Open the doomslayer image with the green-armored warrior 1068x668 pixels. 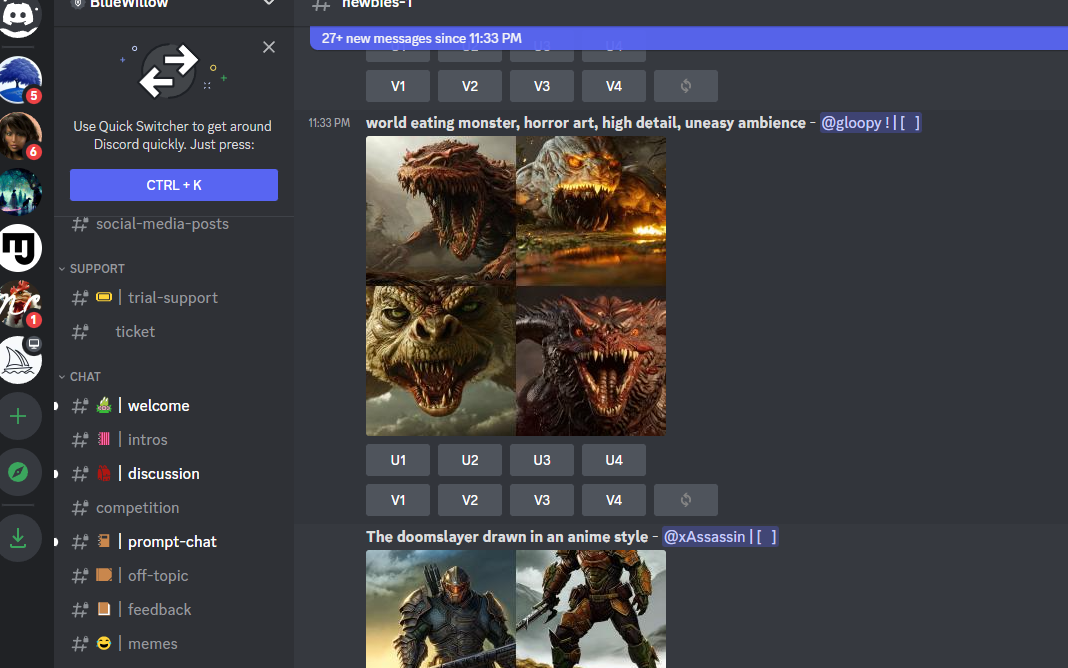[591, 609]
